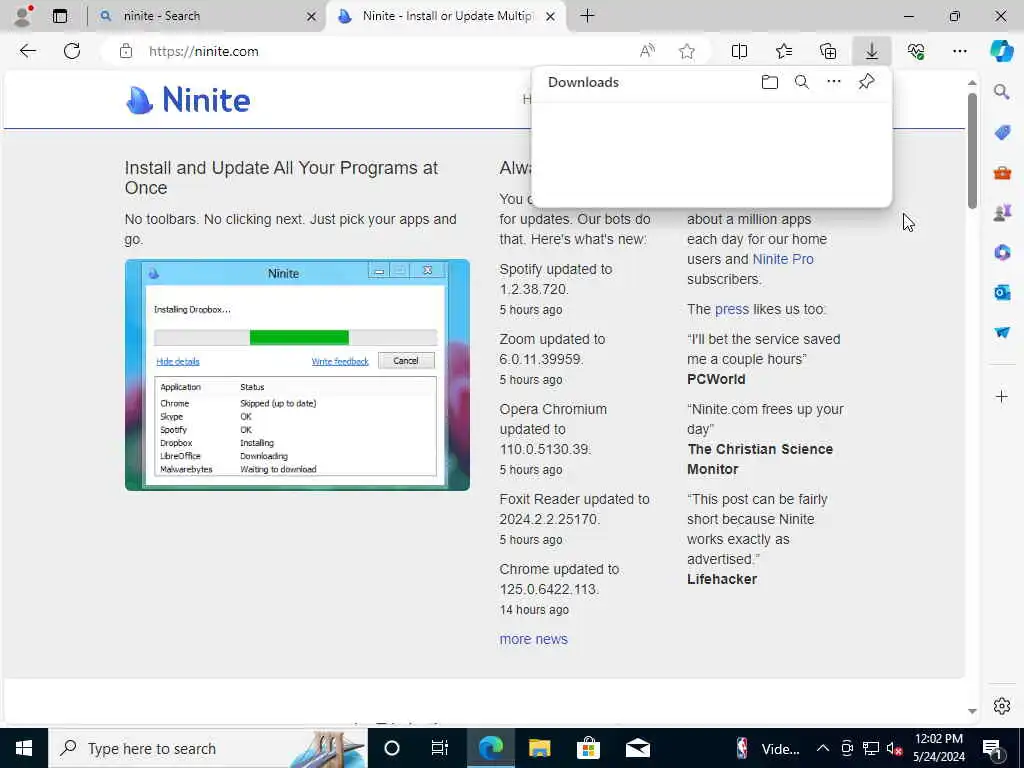Open the notification center
Screen dimensions: 1024x768
pyautogui.click(x=992, y=748)
